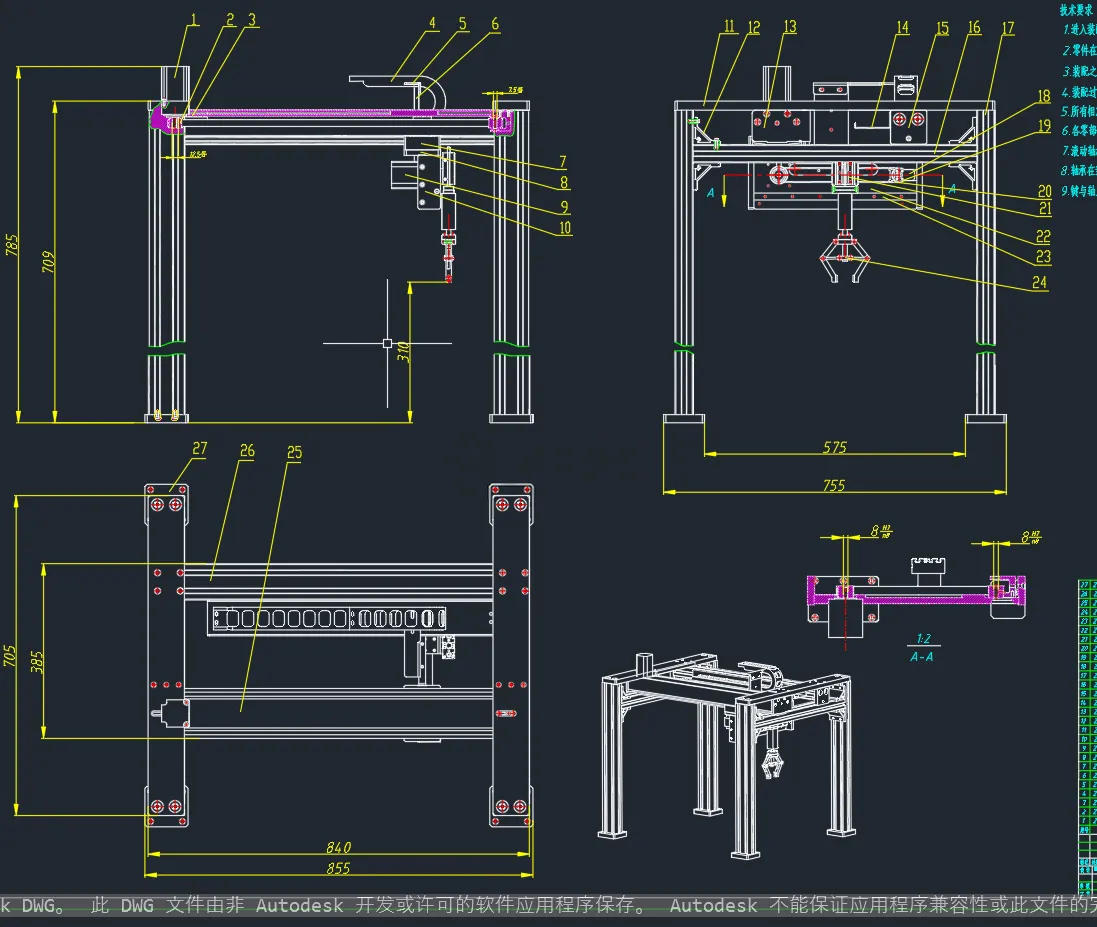Image resolution: width=1097 pixels, height=927 pixels.
Task: Select part callout number 24 for the gripper
Action: tap(1040, 283)
